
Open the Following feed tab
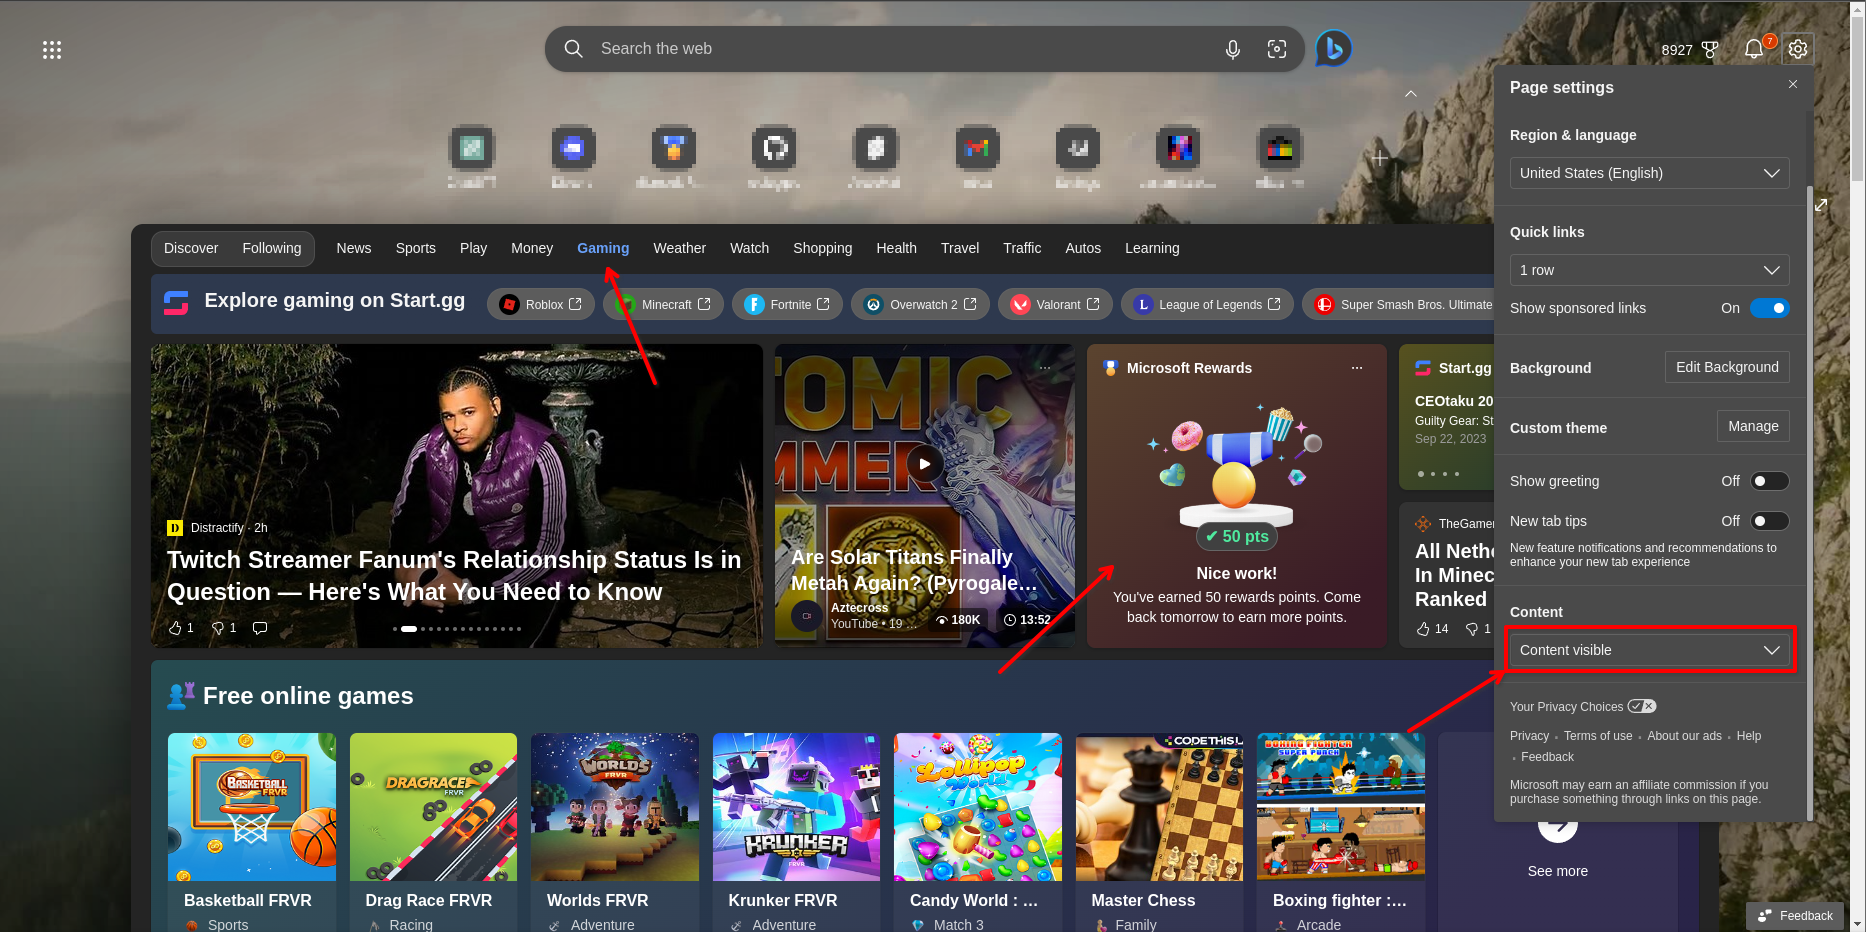tap(271, 248)
